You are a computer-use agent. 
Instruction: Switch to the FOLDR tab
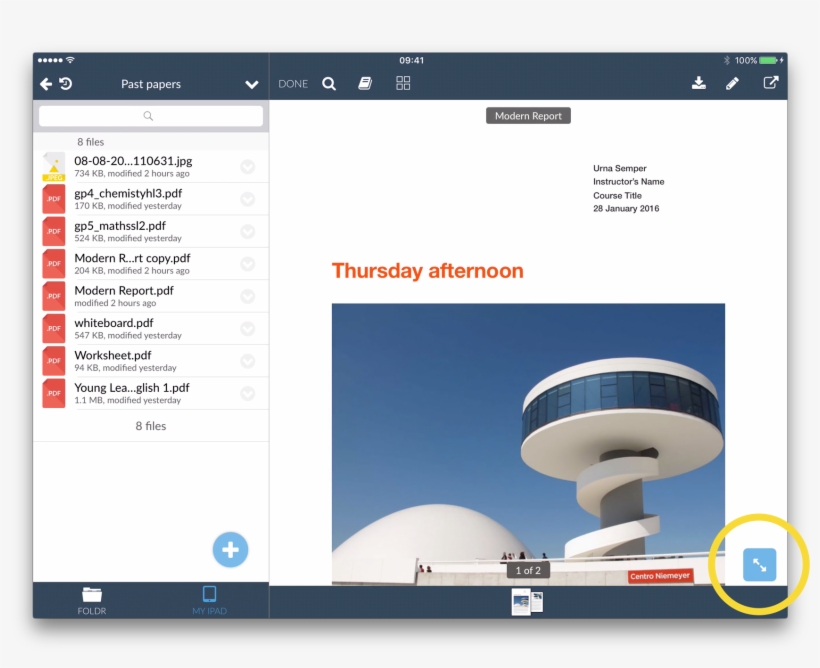point(92,600)
